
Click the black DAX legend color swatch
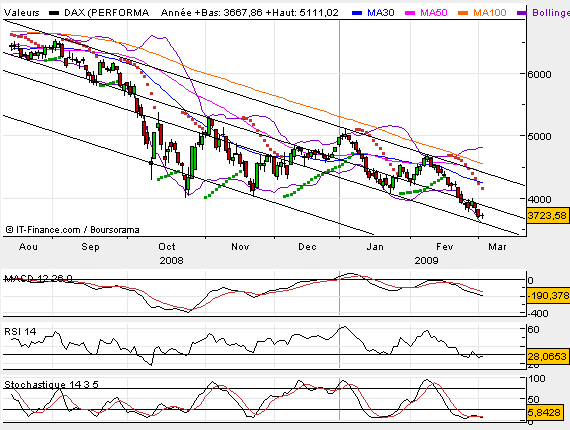pos(54,13)
